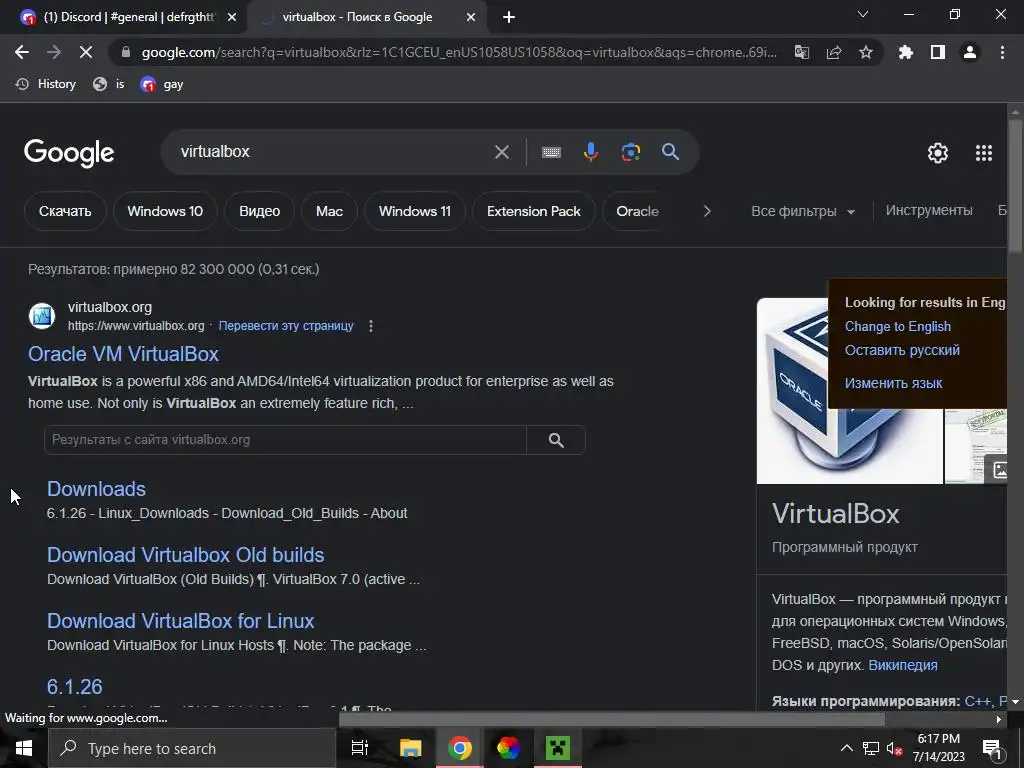Share this page from the address bar
The height and width of the screenshot is (768, 1024).
coord(834,52)
